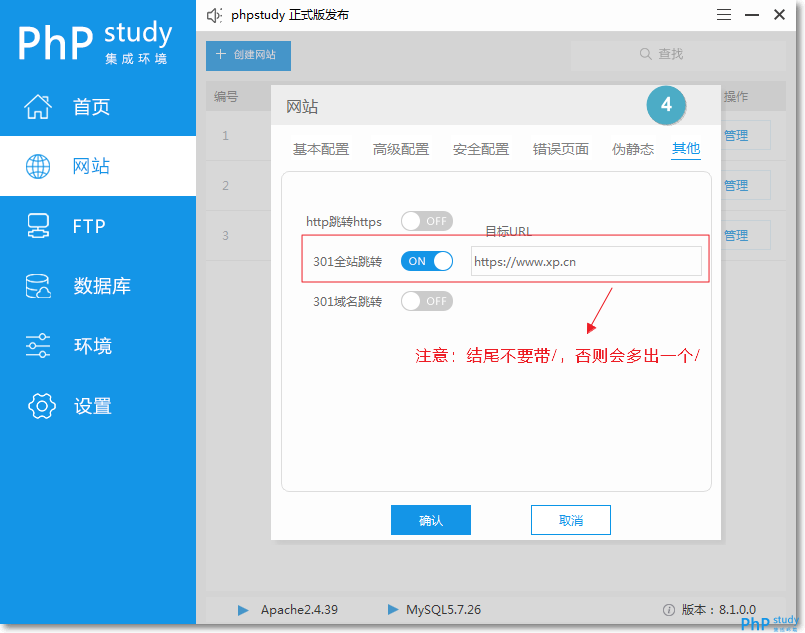Click the settings gear icon
The width and height of the screenshot is (805, 633).
pos(42,406)
